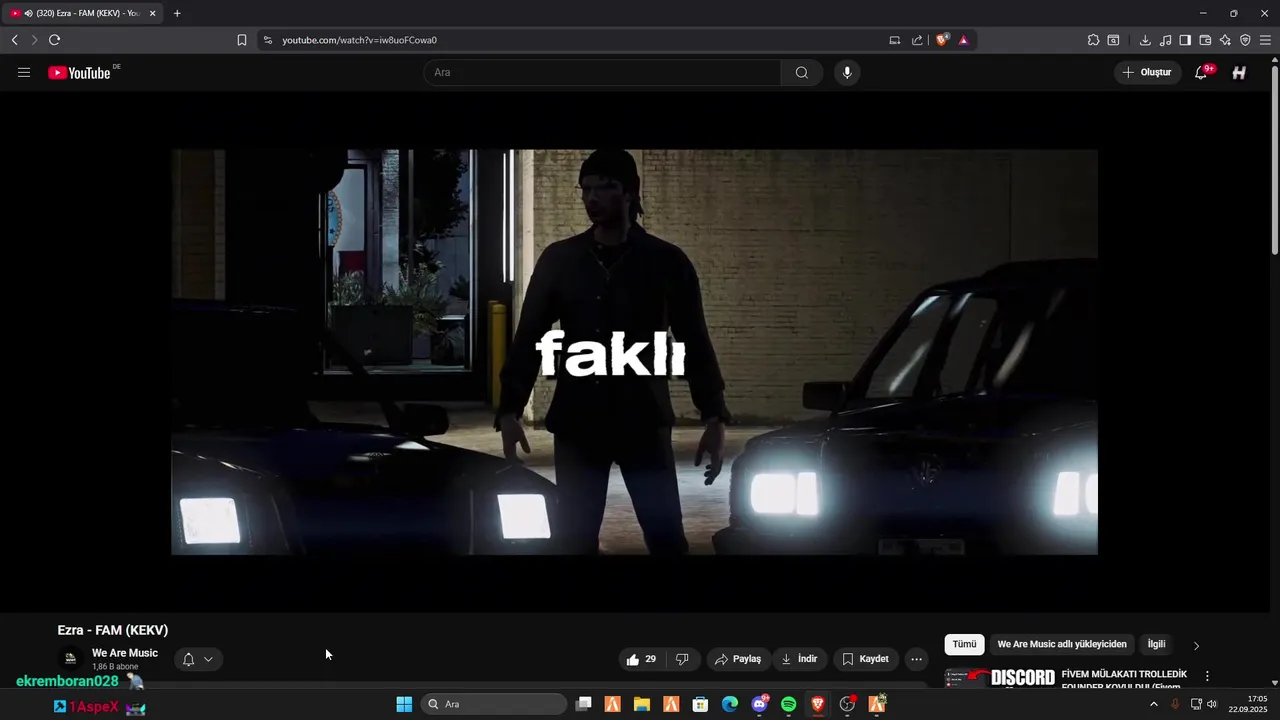Click the İndir download button
This screenshot has height=720, width=1280.
pyautogui.click(x=799, y=659)
